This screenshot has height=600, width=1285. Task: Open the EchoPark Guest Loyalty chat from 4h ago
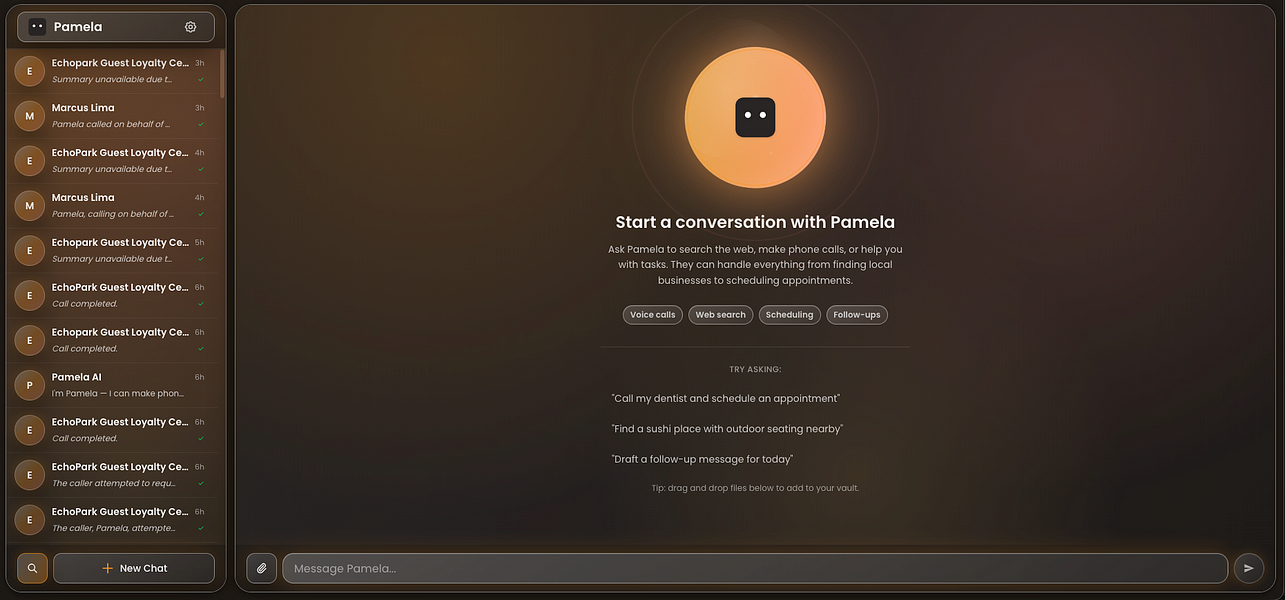[x=112, y=161]
